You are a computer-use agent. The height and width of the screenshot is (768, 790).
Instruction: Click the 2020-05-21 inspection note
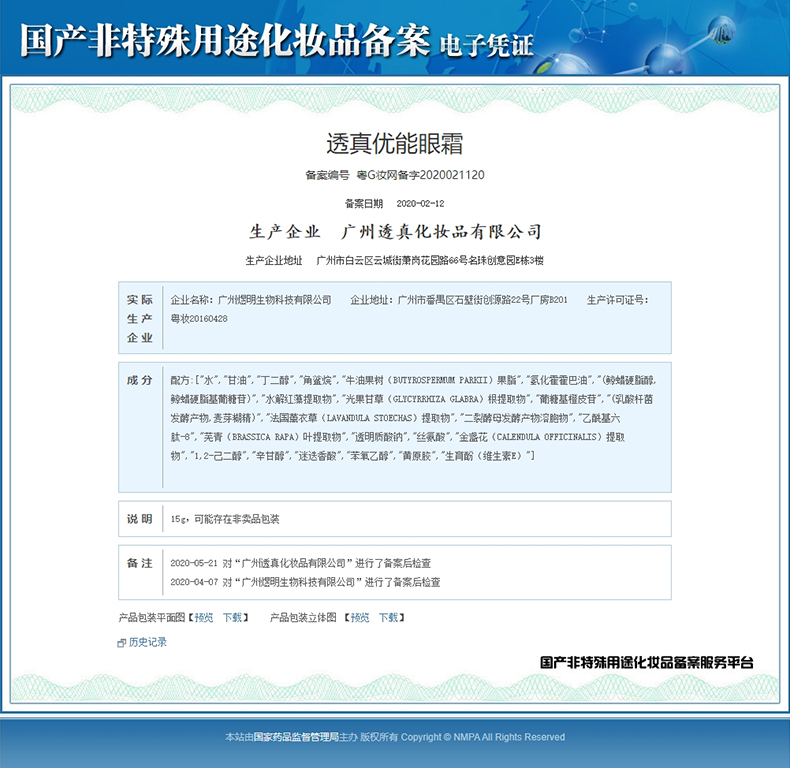300,563
